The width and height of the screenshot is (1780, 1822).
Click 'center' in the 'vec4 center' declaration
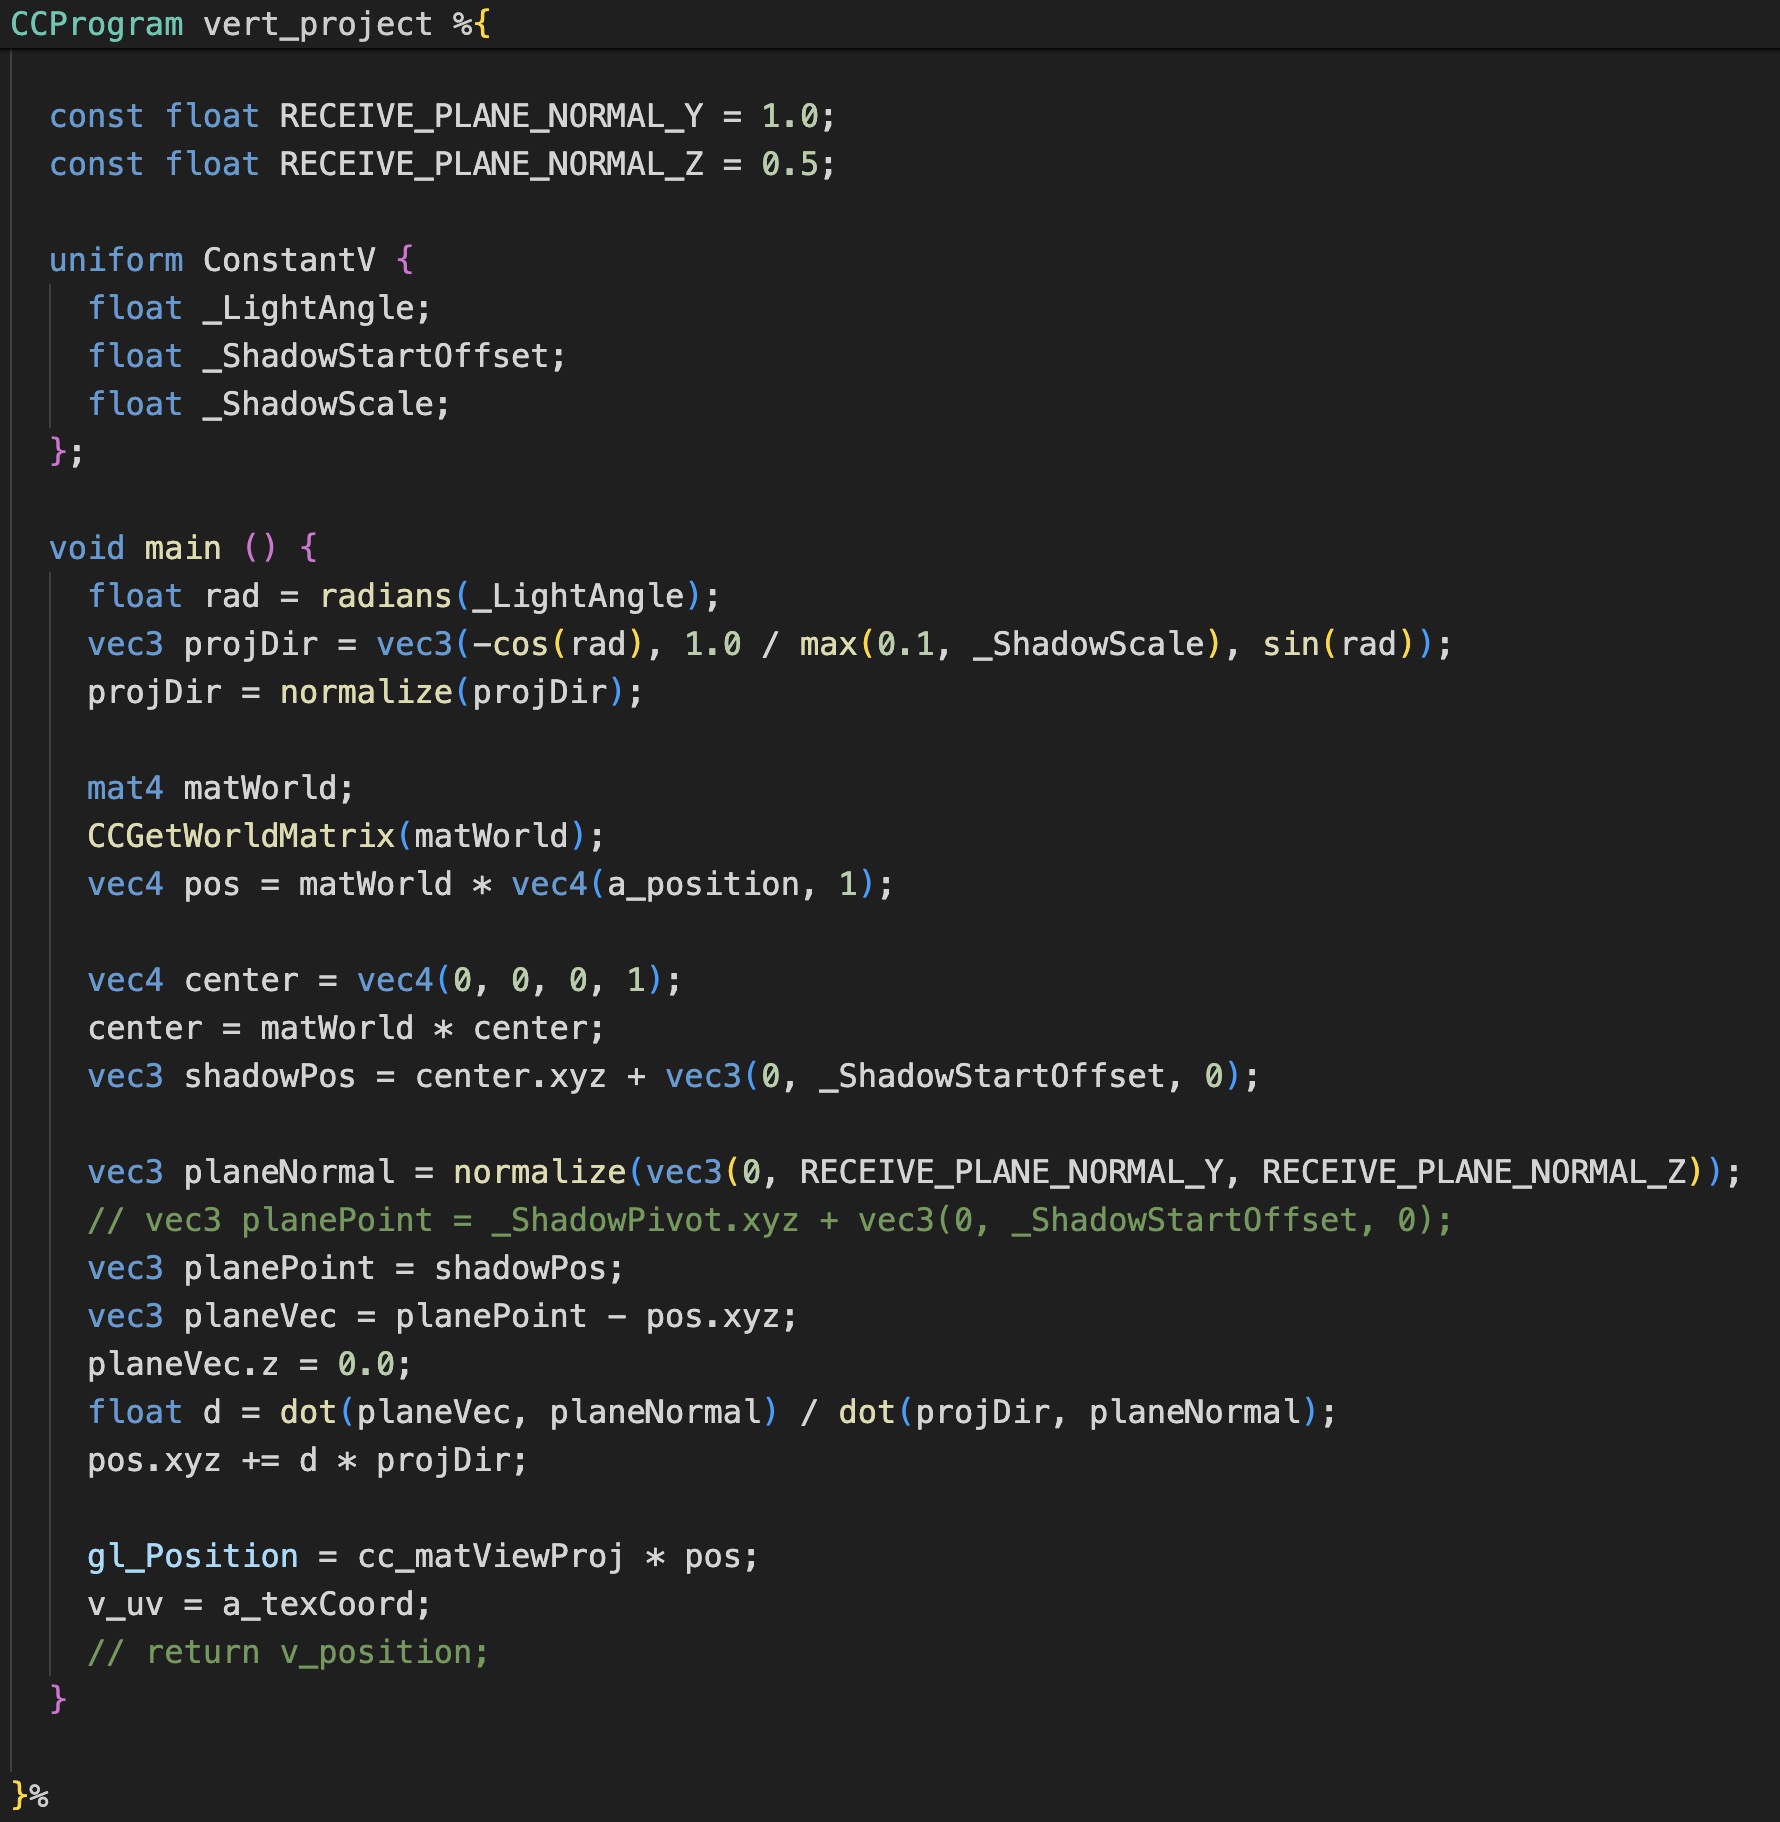[241, 980]
